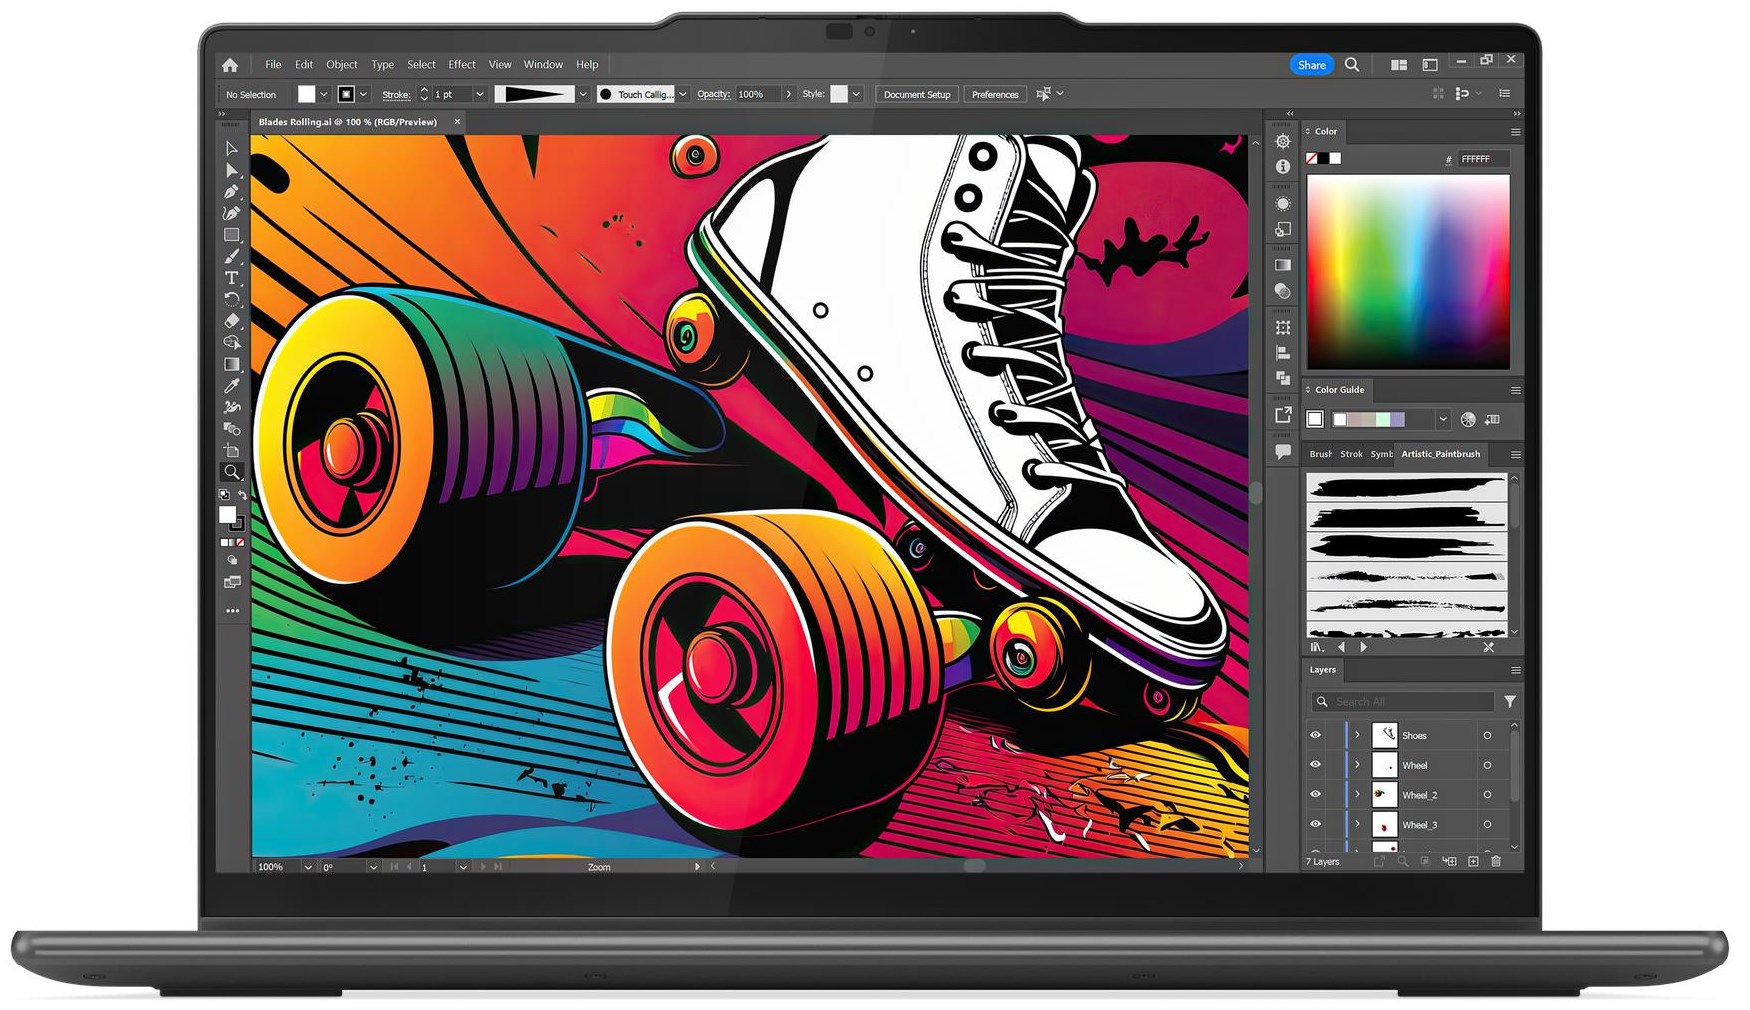The width and height of the screenshot is (1750, 1010).
Task: Click inside the Color spectrum picker
Action: tap(1408, 272)
